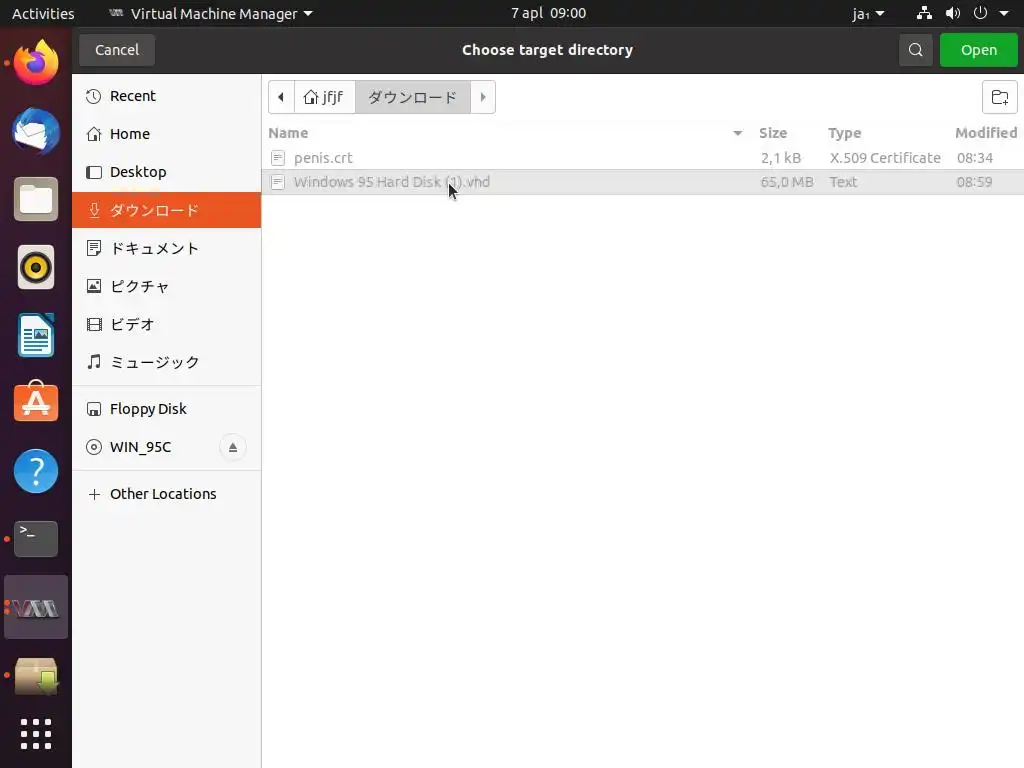Select ダウンロード in the sidebar
Viewport: 1024px width, 768px height.
pyautogui.click(x=167, y=210)
